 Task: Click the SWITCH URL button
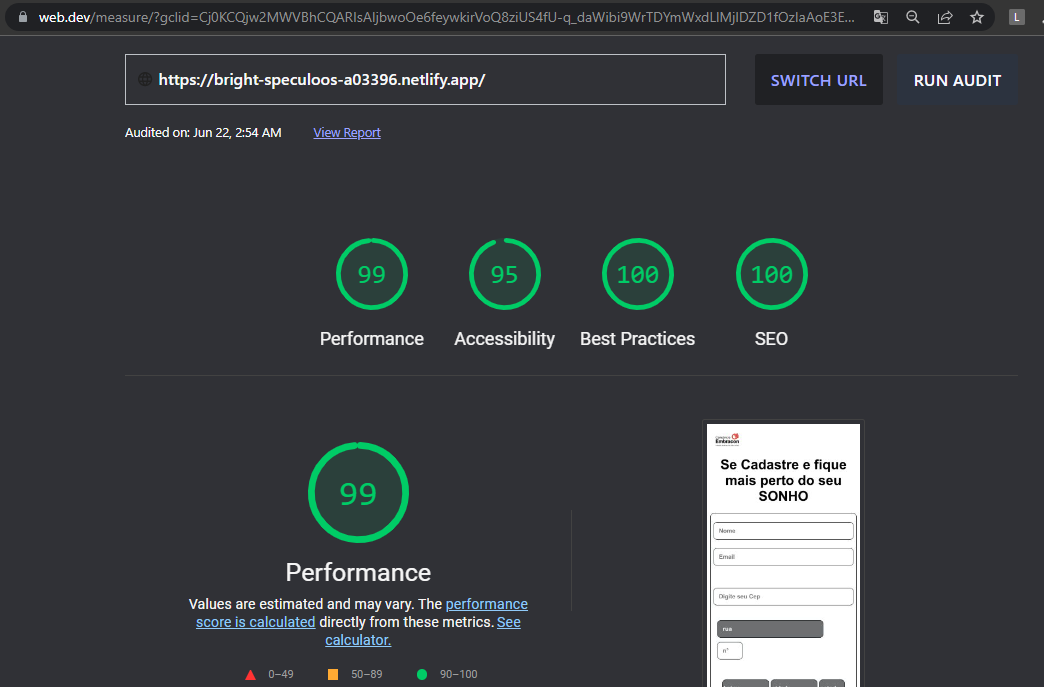click(818, 80)
